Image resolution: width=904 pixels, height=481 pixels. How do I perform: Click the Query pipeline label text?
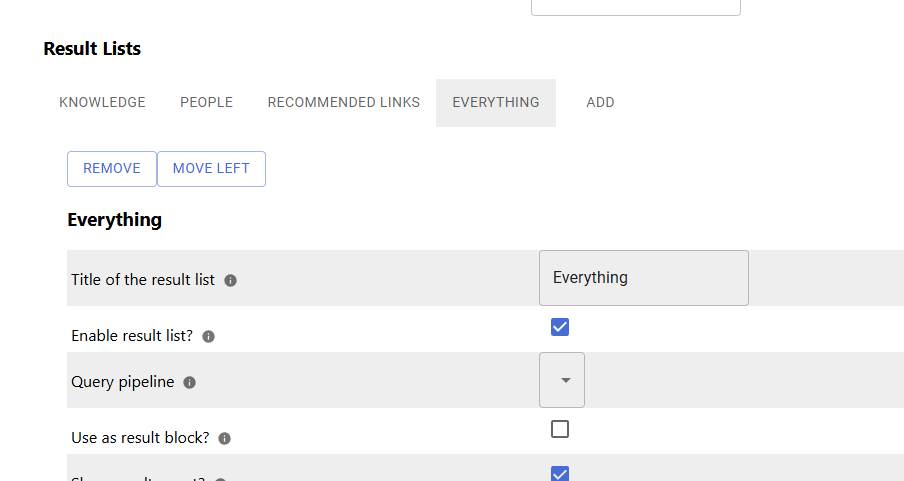123,382
